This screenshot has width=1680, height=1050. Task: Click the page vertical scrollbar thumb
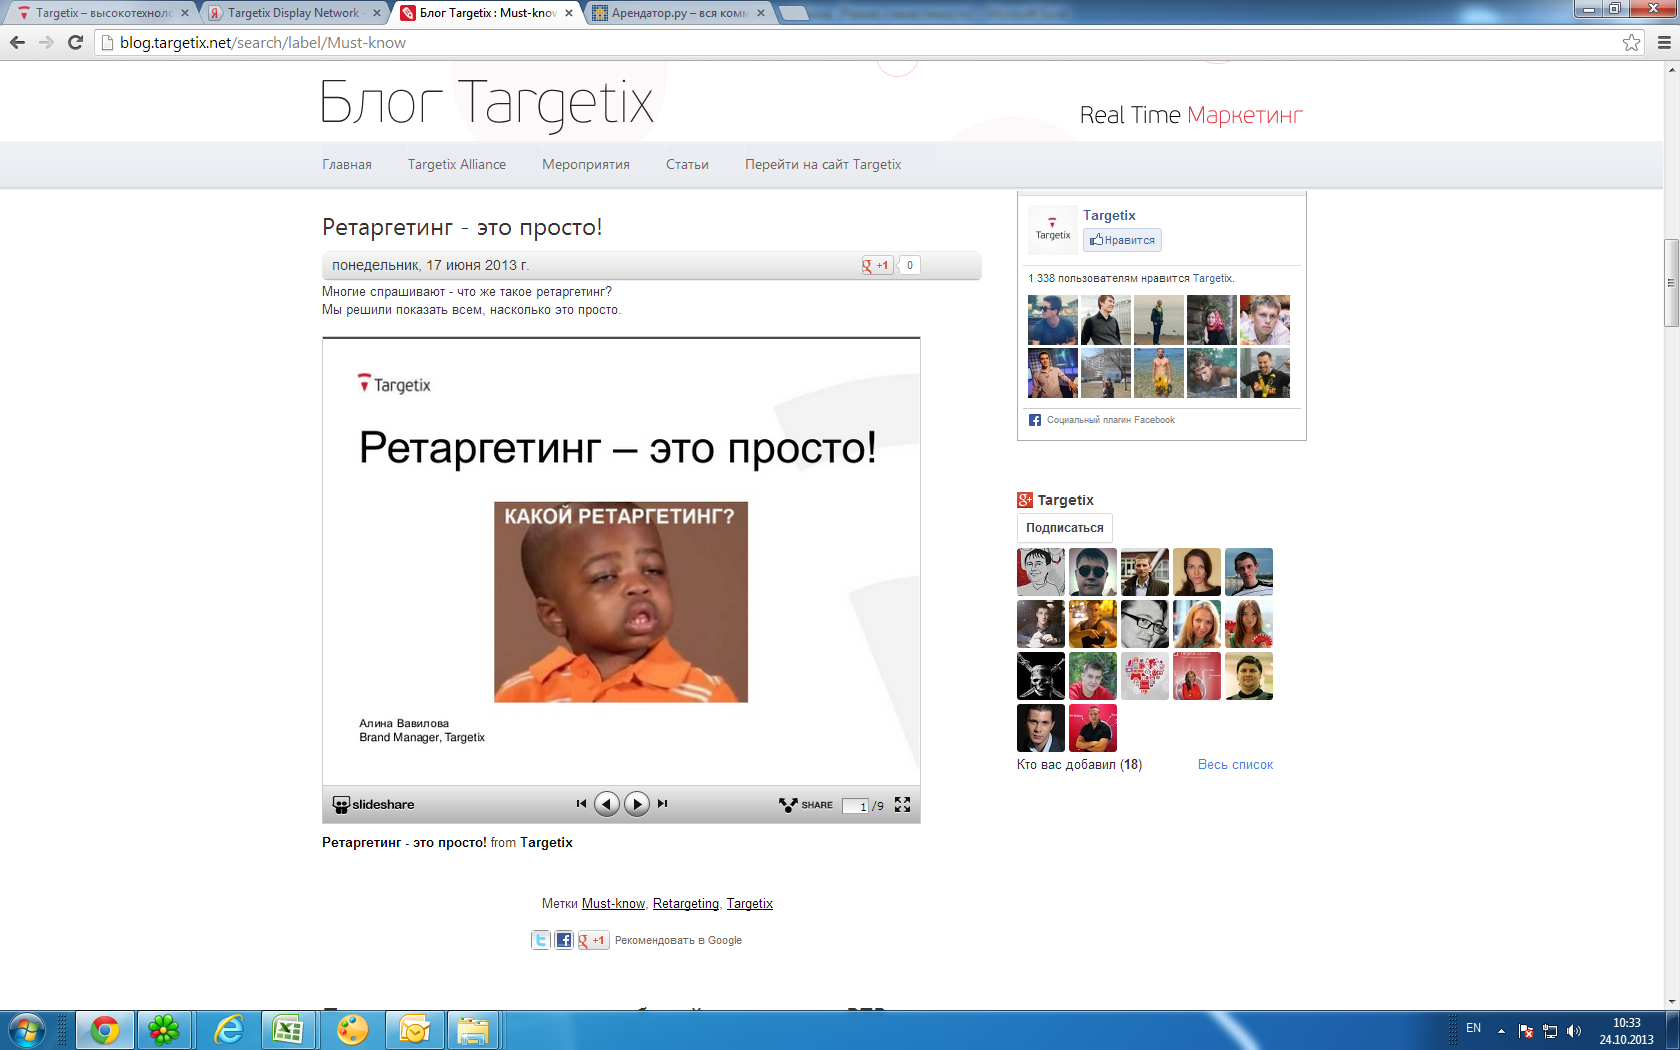pos(1671,283)
